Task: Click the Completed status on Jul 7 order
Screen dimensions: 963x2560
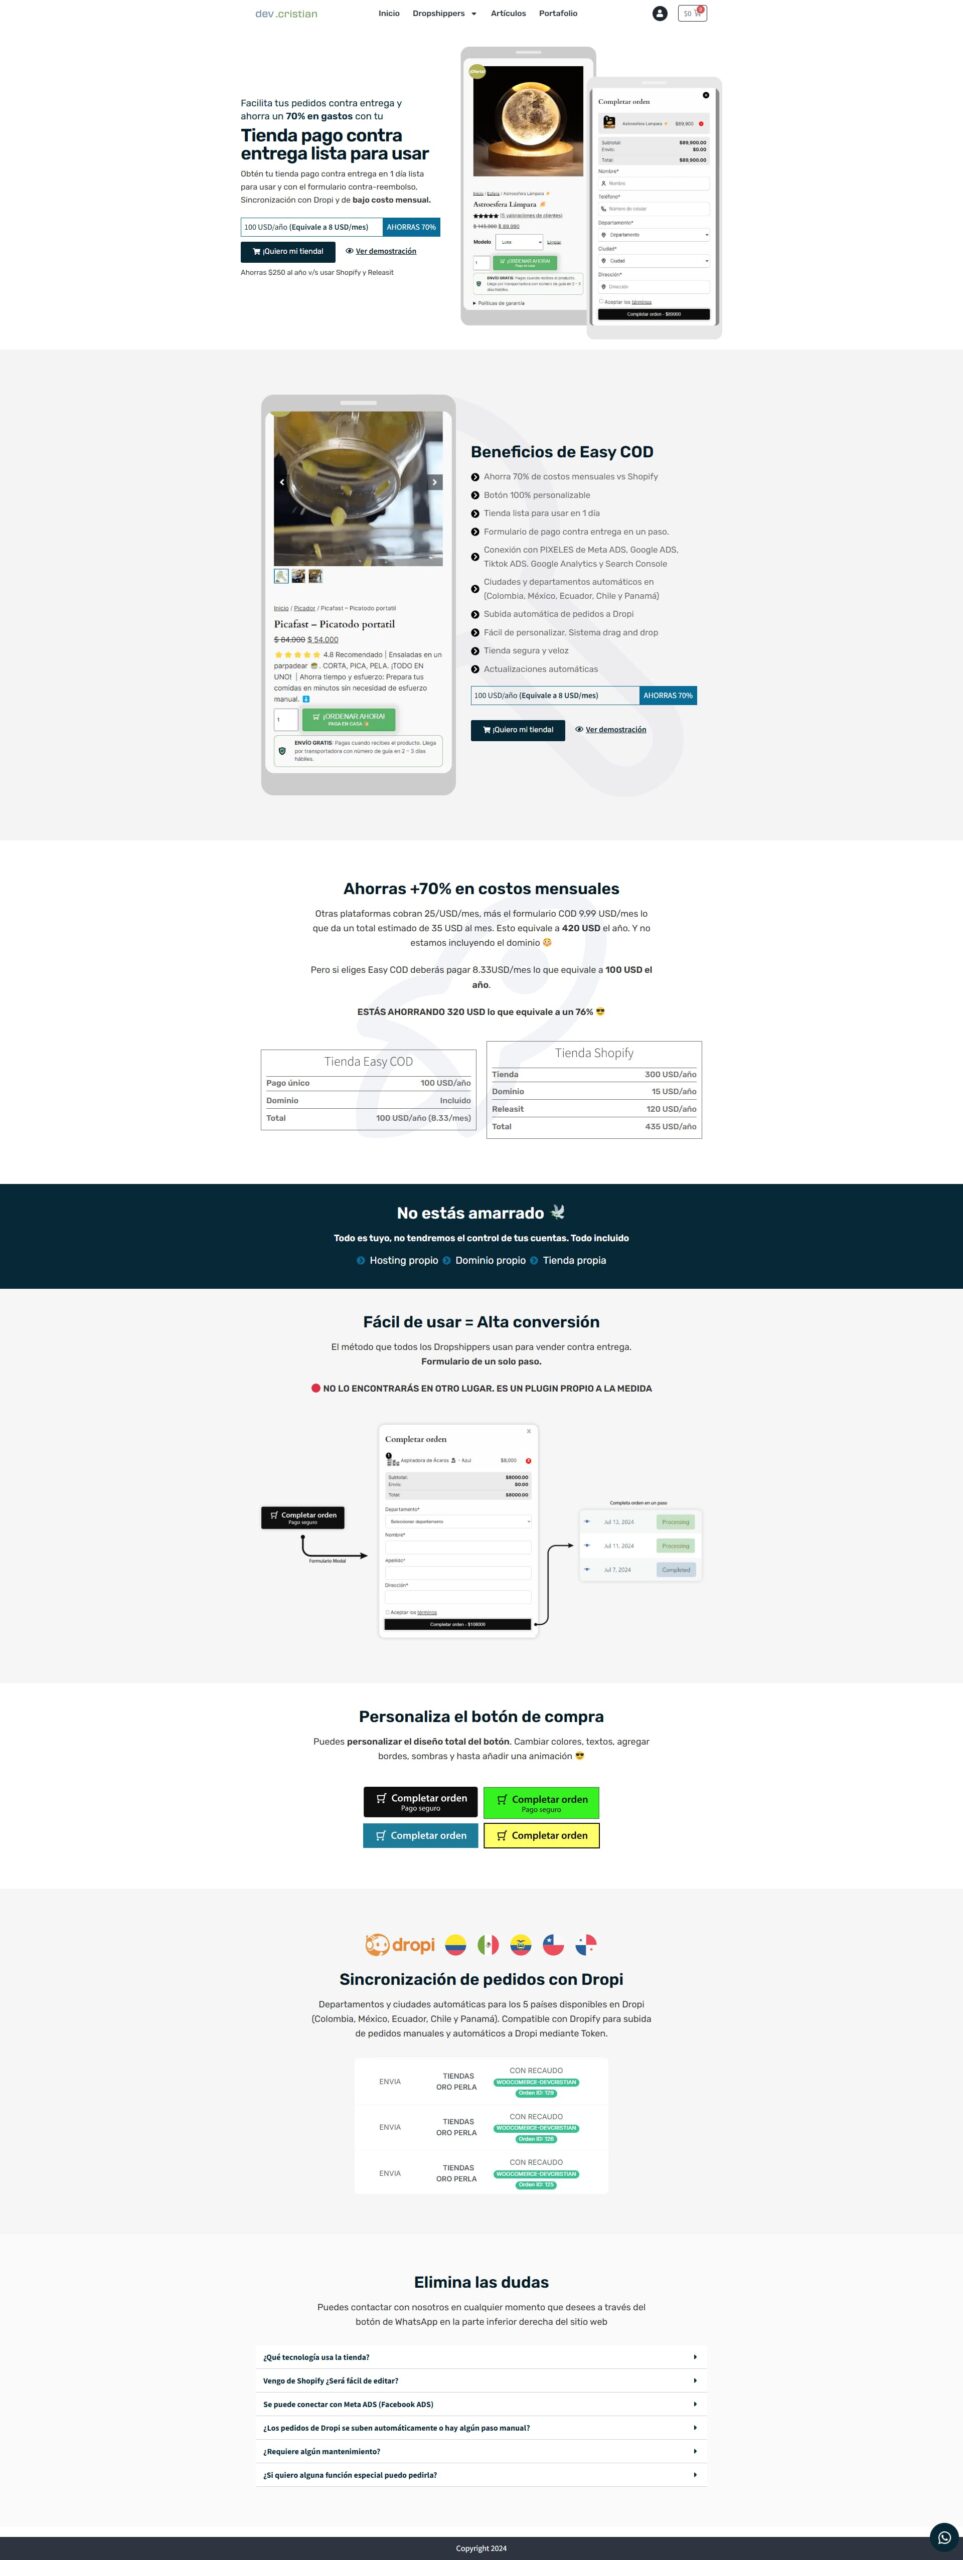Action: (676, 1570)
